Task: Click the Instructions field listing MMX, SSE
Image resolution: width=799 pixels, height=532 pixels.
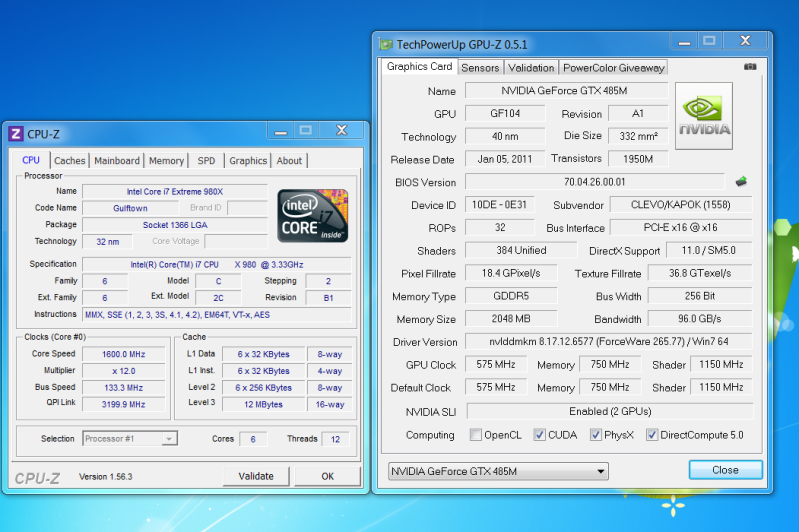Action: 217,315
